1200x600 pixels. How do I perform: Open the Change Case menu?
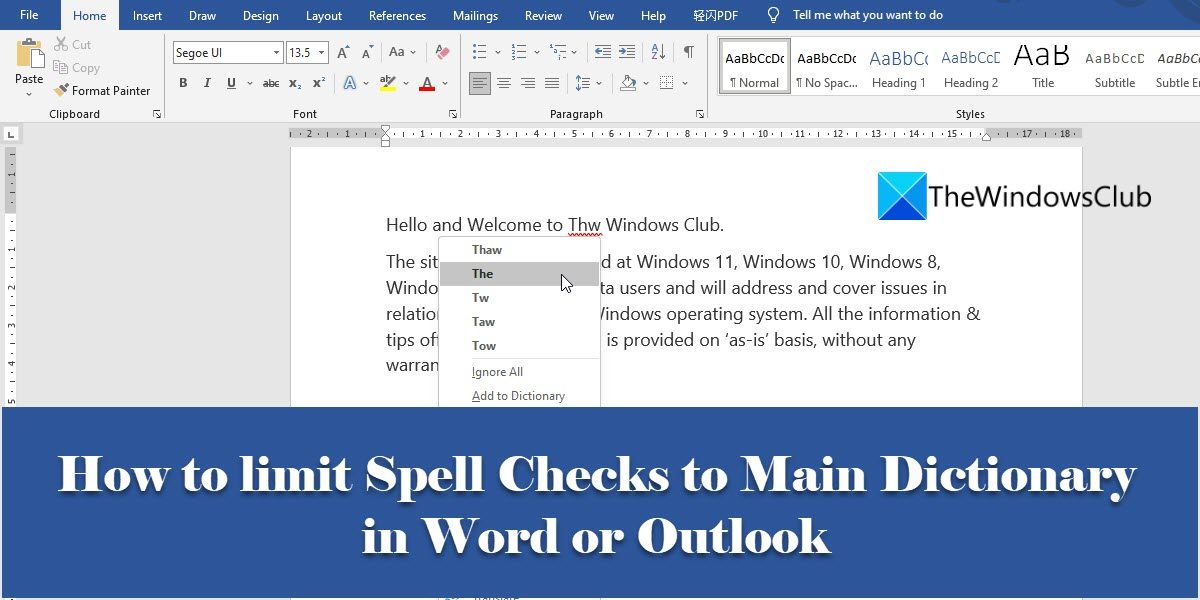click(402, 53)
